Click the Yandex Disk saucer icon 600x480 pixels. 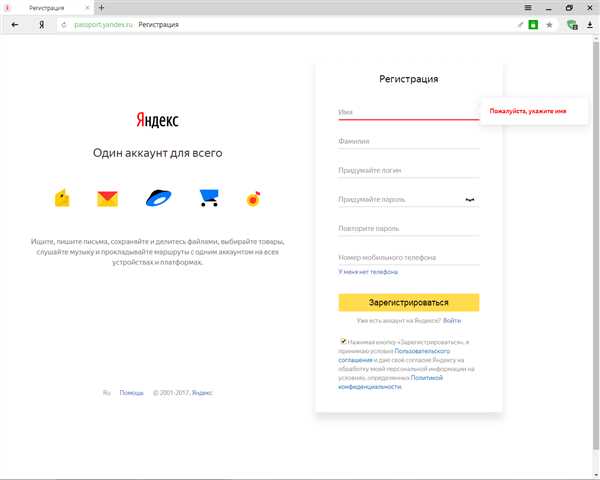tap(158, 198)
